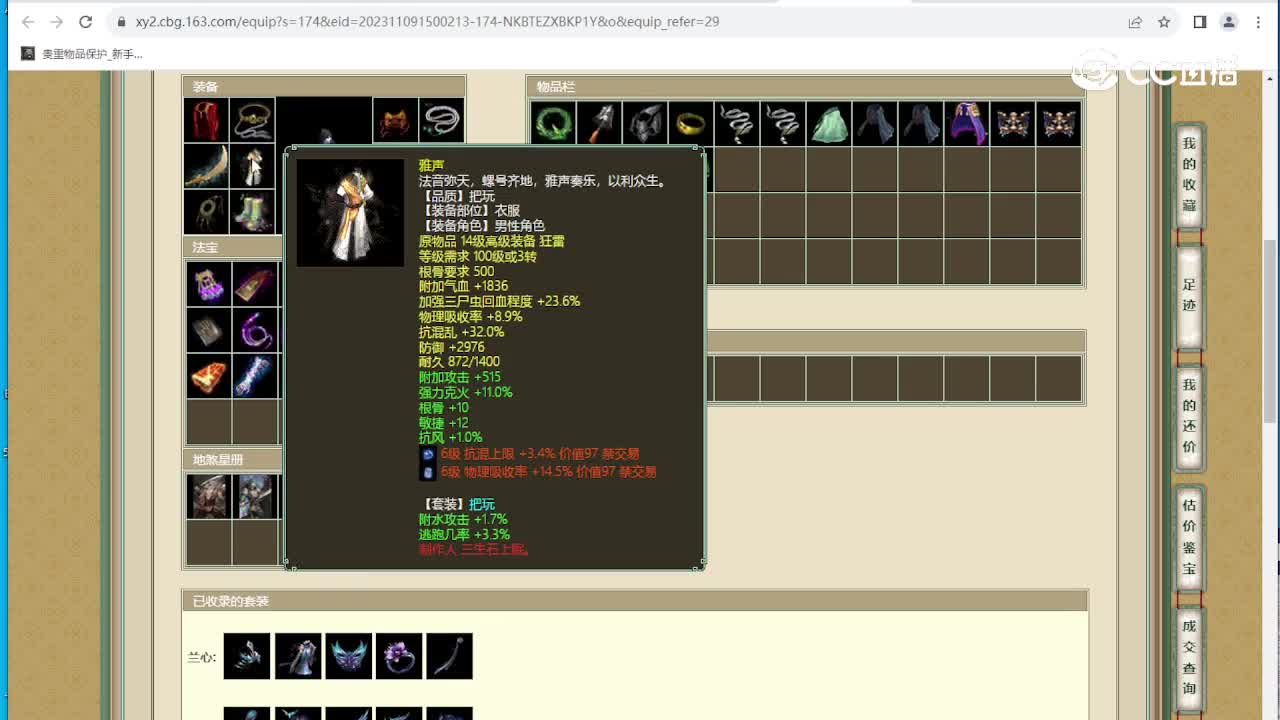Click the purple ring 兰心 set item
This screenshot has width=1280, height=720.
click(x=399, y=656)
